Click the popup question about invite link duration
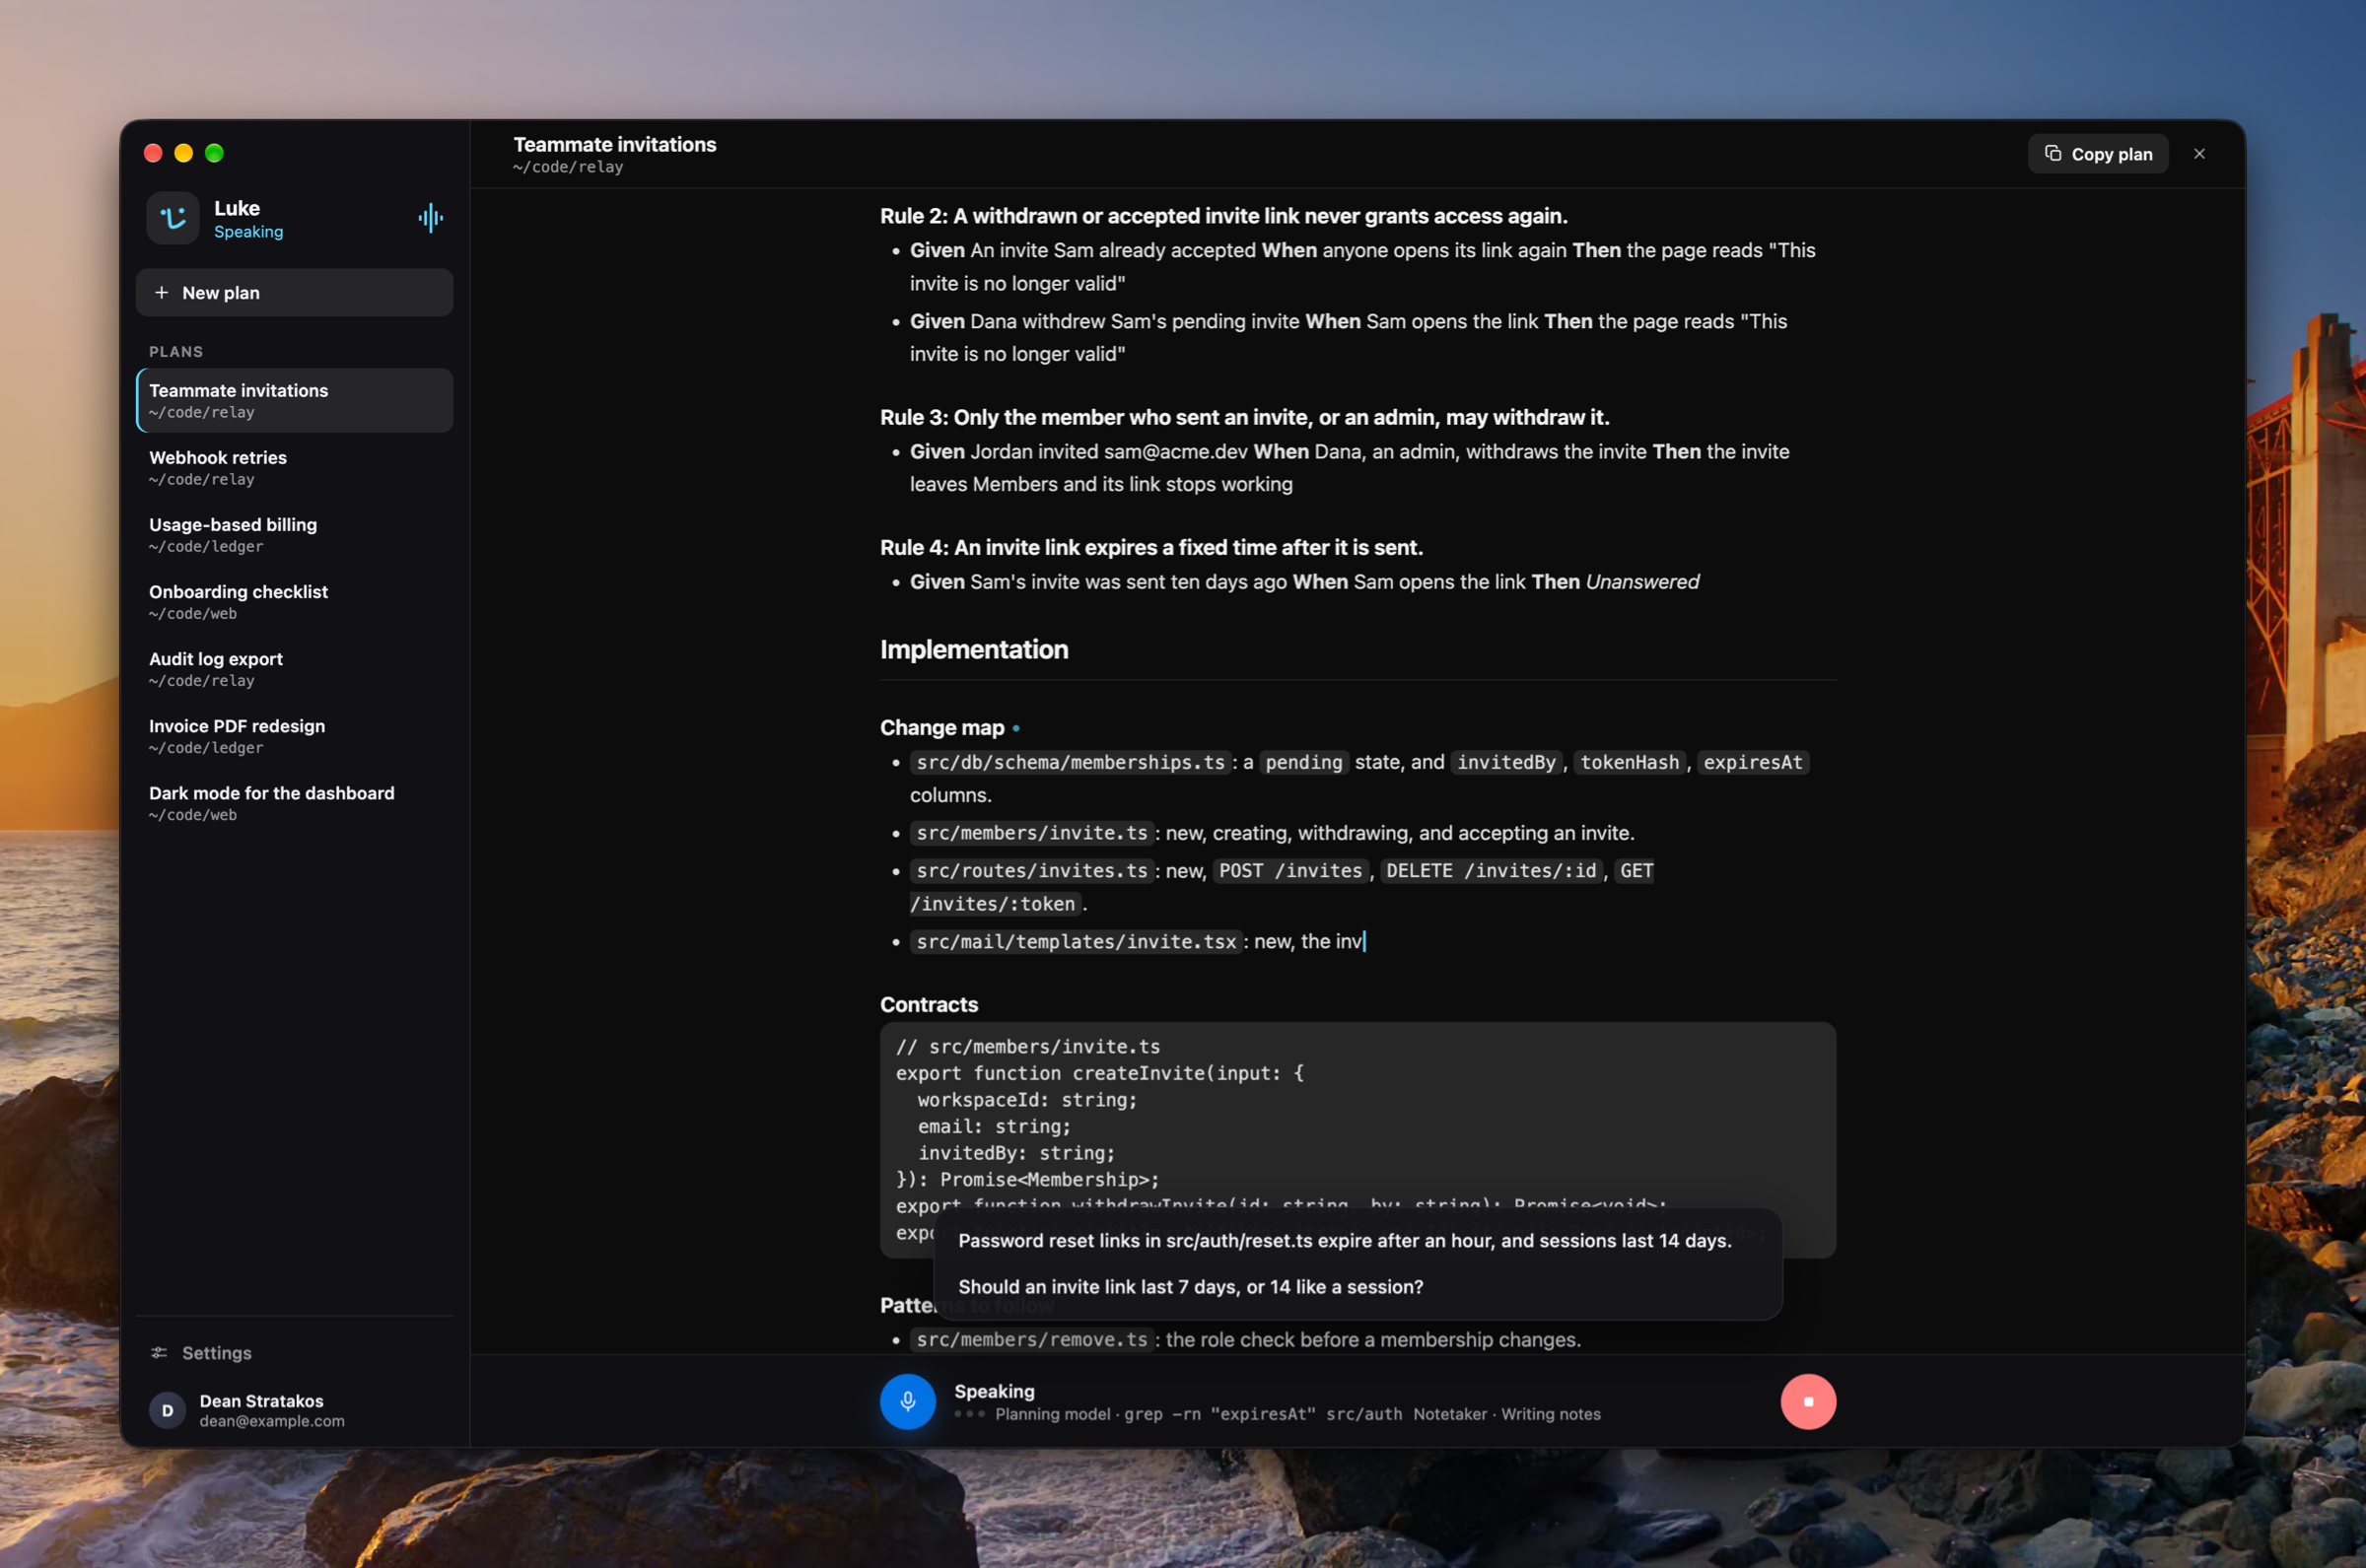The width and height of the screenshot is (2366, 1568). [1190, 1287]
